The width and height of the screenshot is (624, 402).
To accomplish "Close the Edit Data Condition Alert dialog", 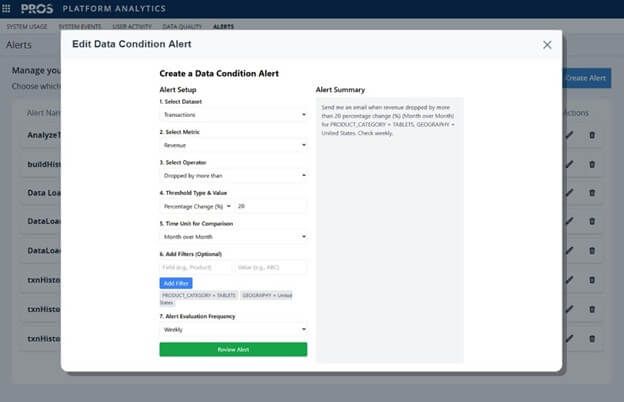I will click(547, 45).
